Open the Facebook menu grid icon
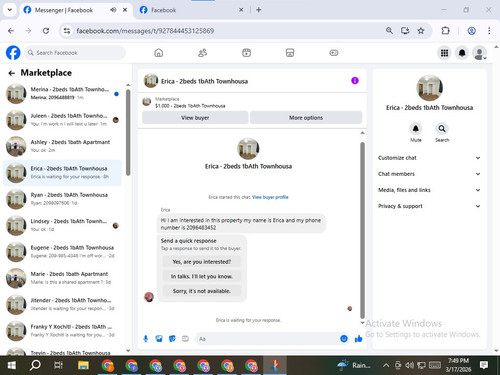This screenshot has height=375, width=500. pyautogui.click(x=444, y=53)
